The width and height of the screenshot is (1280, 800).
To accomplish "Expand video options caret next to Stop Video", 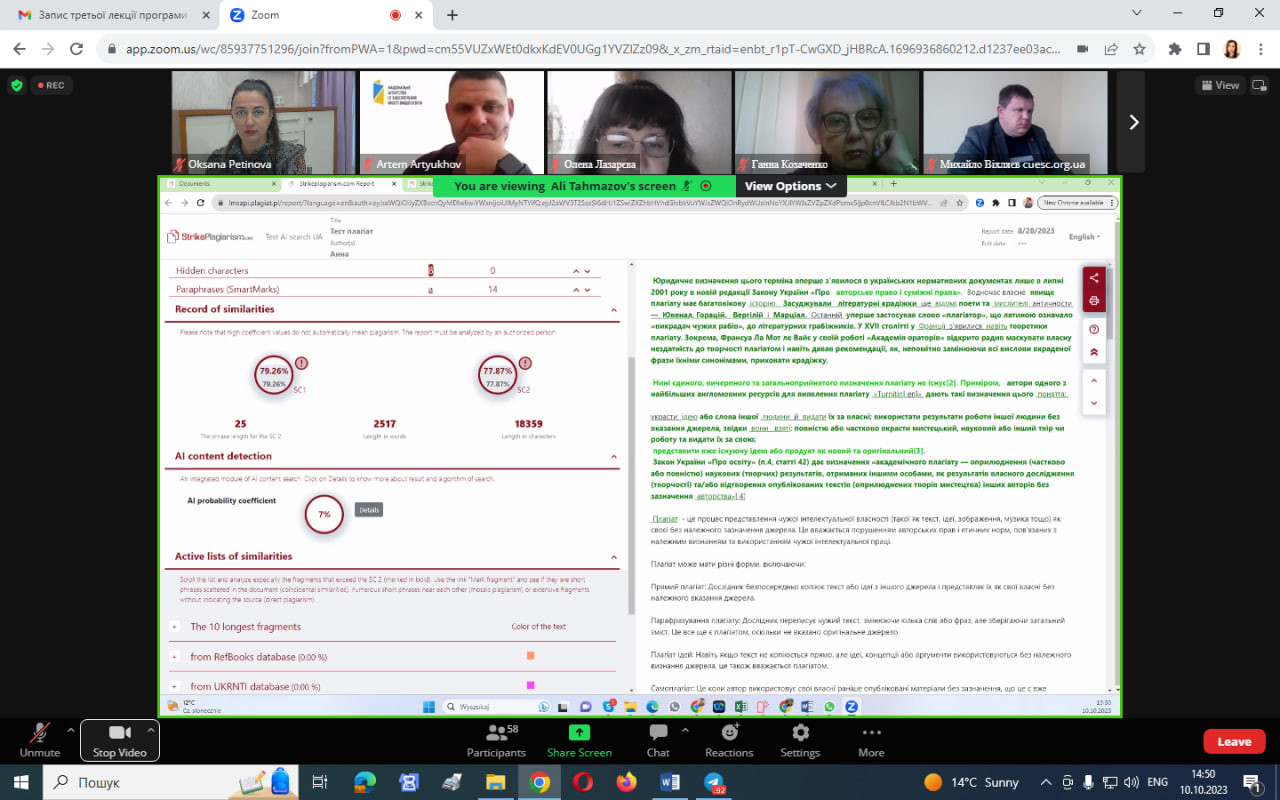I will [x=153, y=731].
